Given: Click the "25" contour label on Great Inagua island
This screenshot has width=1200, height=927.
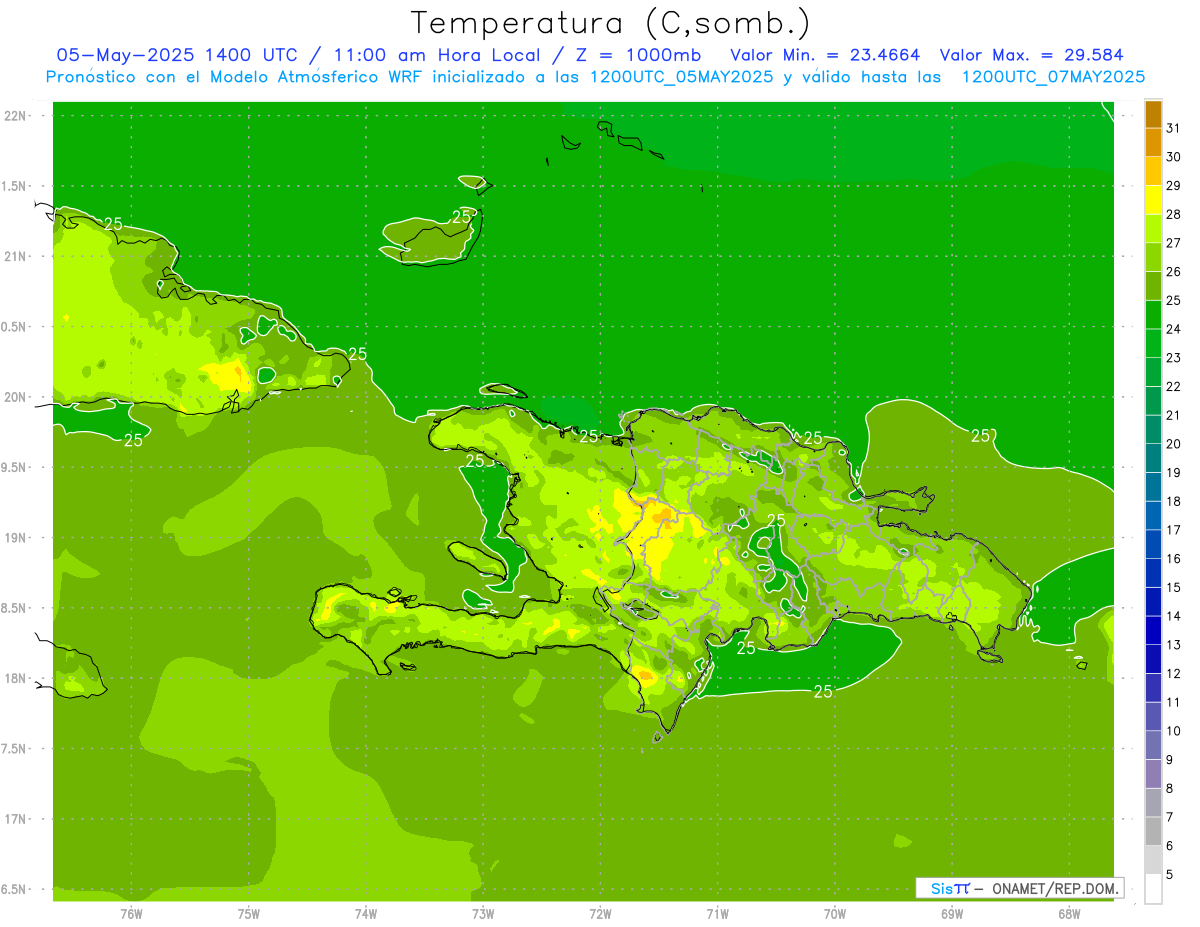Looking at the screenshot, I should [461, 216].
